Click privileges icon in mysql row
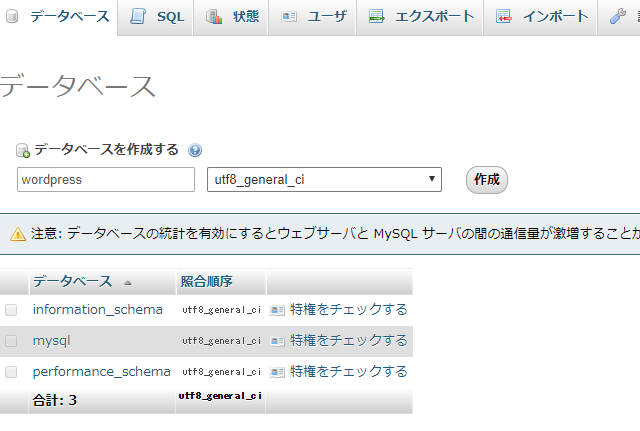 277,341
